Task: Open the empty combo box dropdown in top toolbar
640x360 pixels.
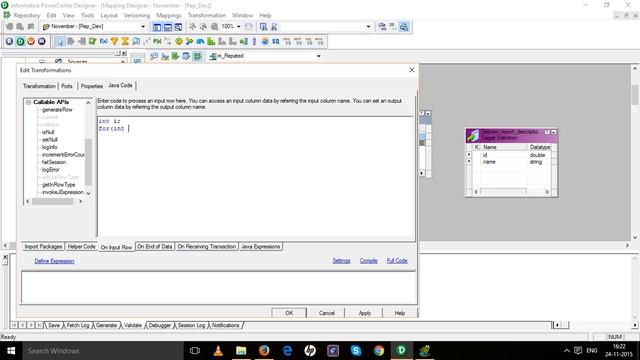Action: (x=368, y=27)
